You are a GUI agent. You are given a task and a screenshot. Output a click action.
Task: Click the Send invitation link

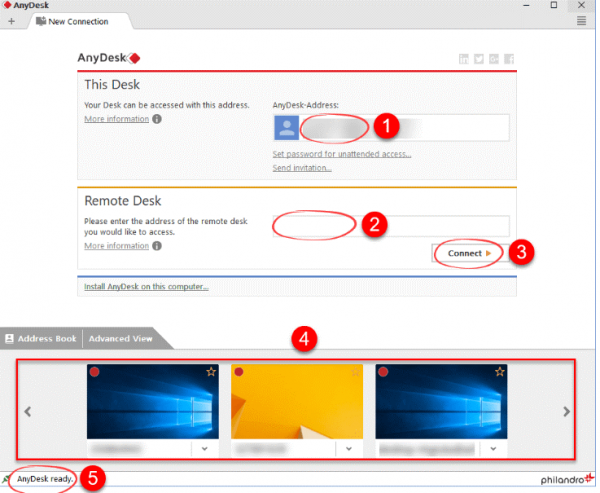coord(302,168)
